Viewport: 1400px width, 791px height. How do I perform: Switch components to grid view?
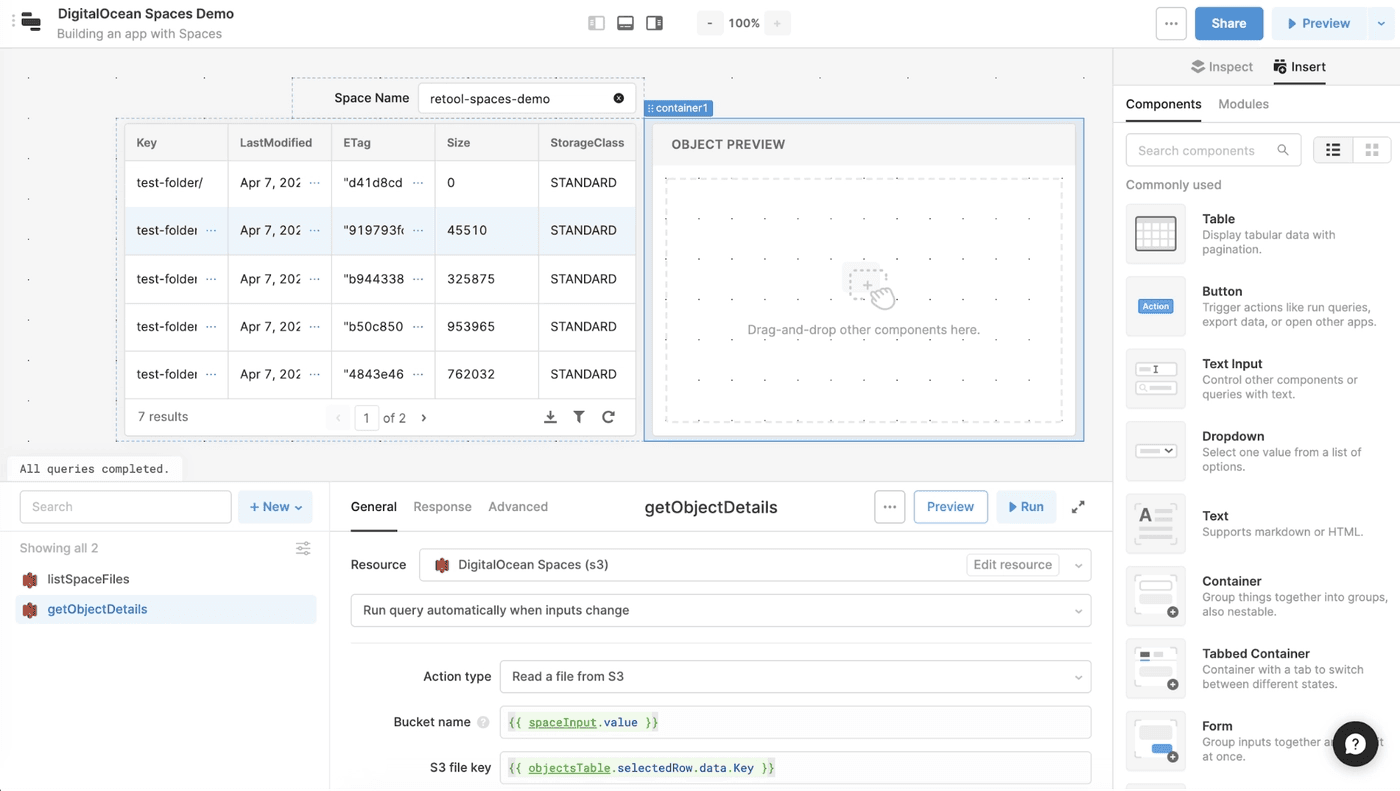pyautogui.click(x=1371, y=150)
